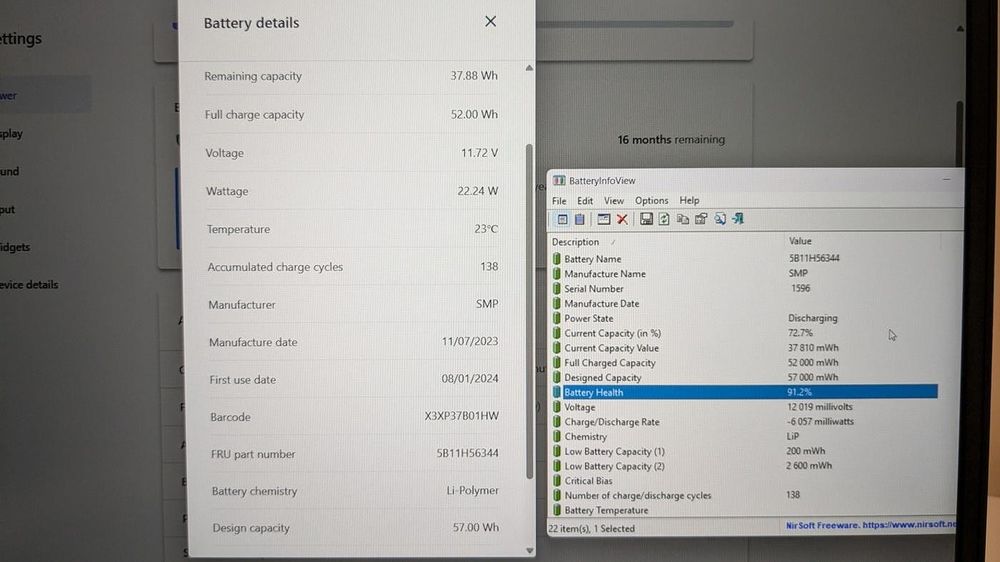
Task: Open the Help menu in BatteryInfoView
Action: pyautogui.click(x=689, y=200)
